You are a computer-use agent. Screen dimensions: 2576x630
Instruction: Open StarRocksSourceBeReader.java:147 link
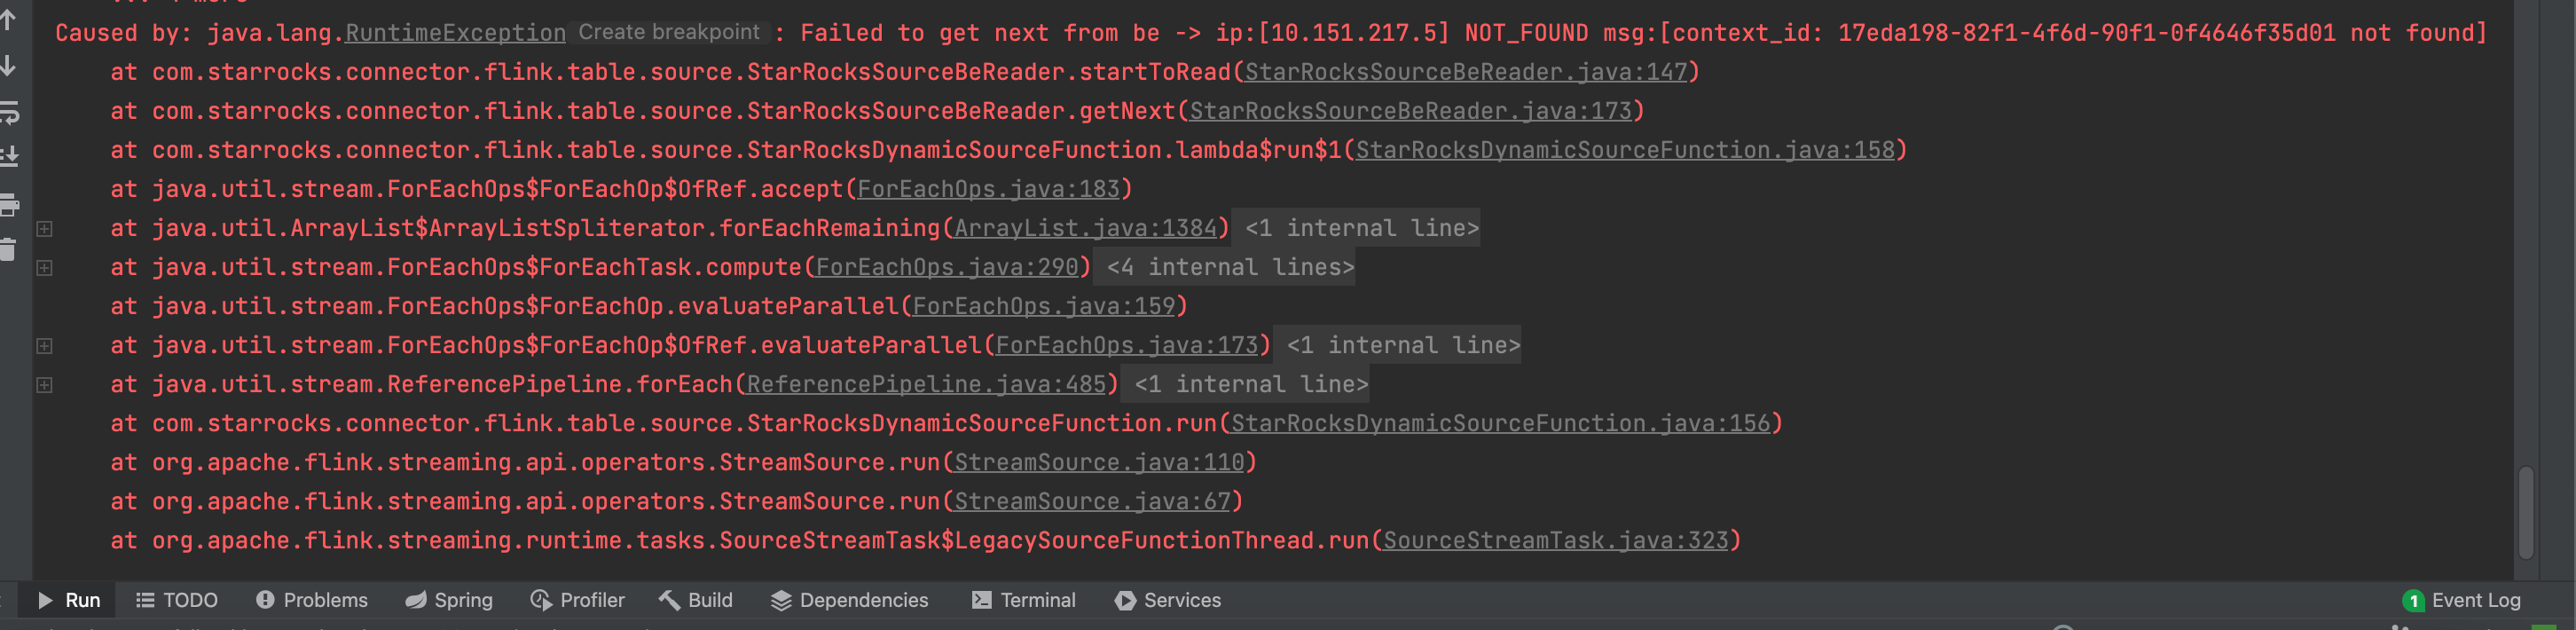point(1465,72)
